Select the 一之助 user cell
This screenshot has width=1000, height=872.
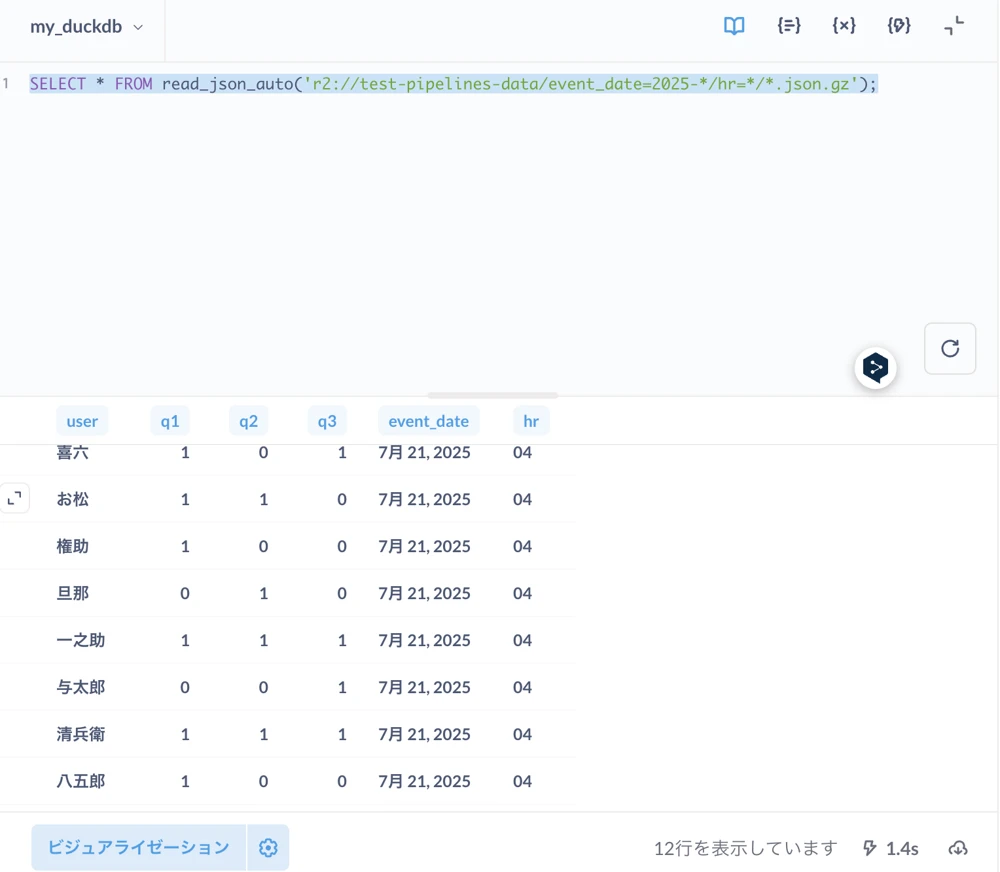[81, 640]
